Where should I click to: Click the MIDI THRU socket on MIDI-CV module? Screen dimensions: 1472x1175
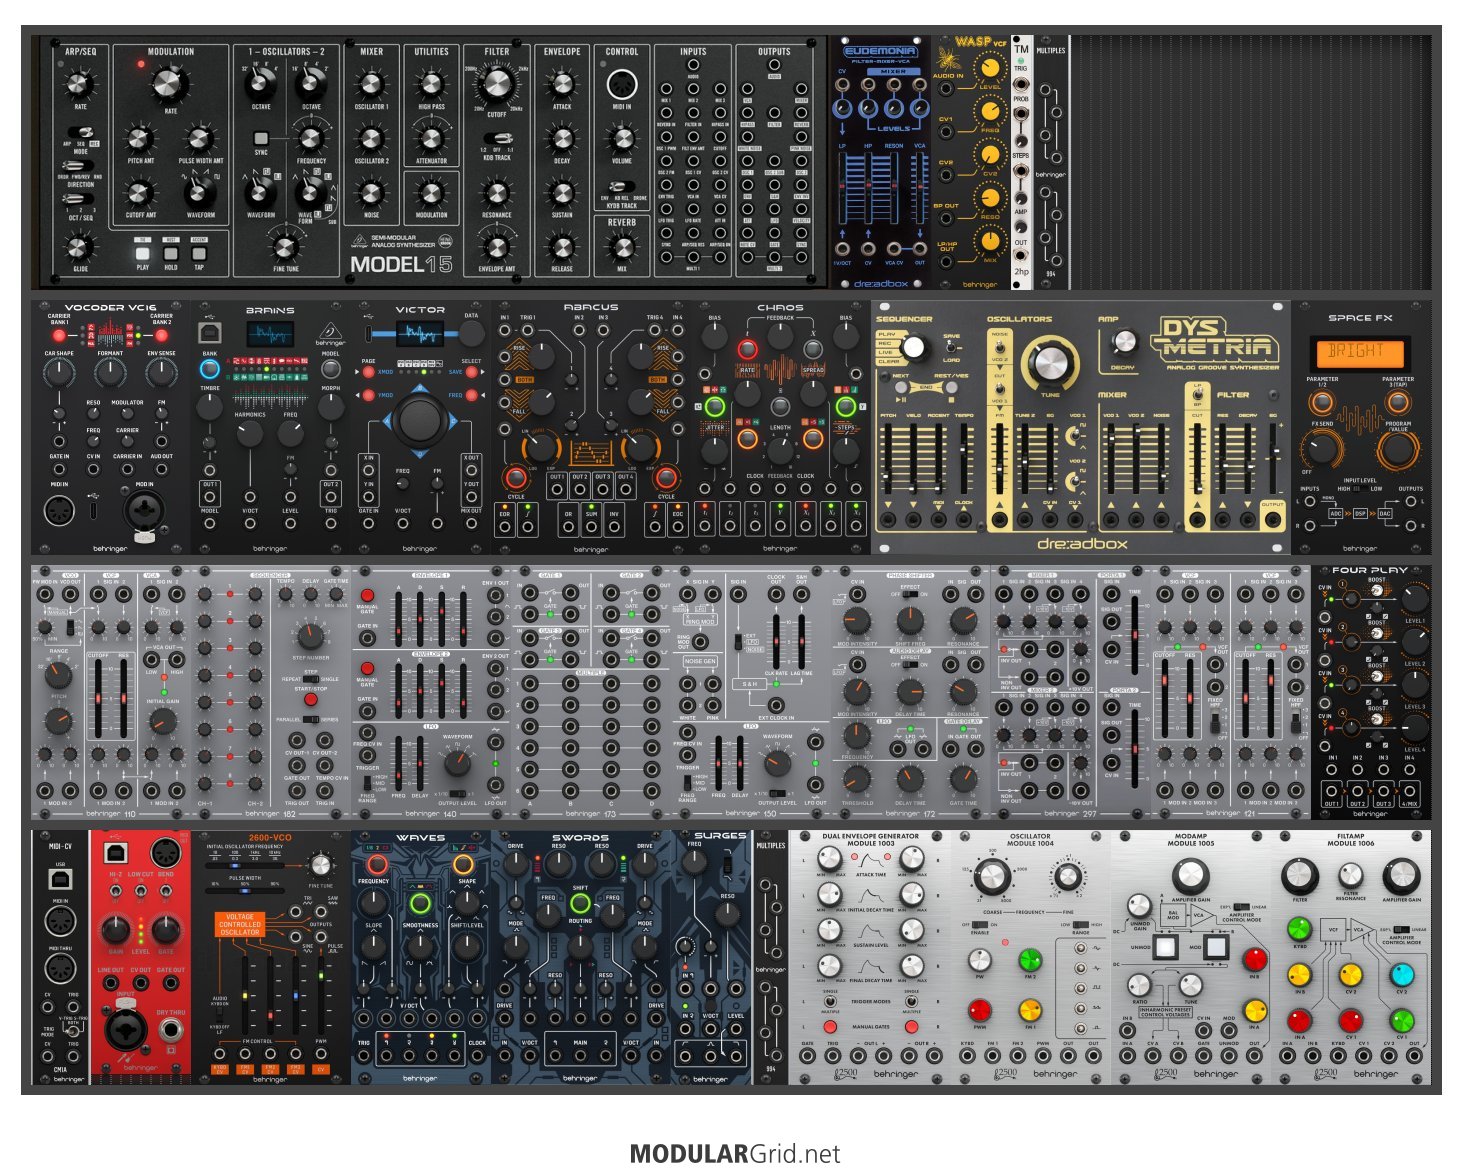click(60, 968)
